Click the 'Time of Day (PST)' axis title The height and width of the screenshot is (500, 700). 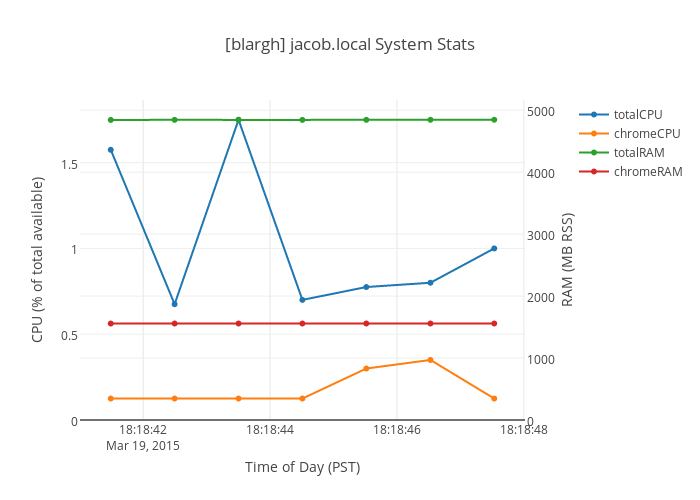302,467
